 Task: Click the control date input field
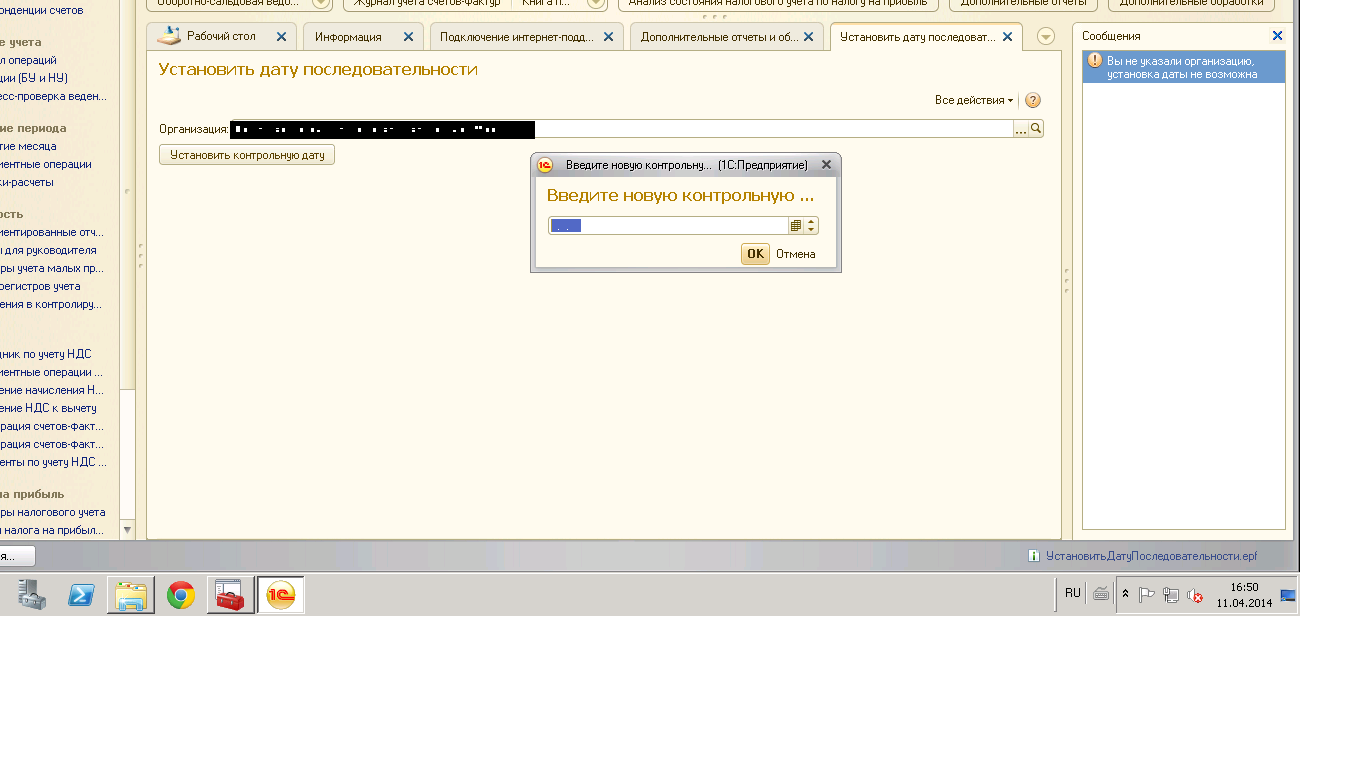pos(669,226)
